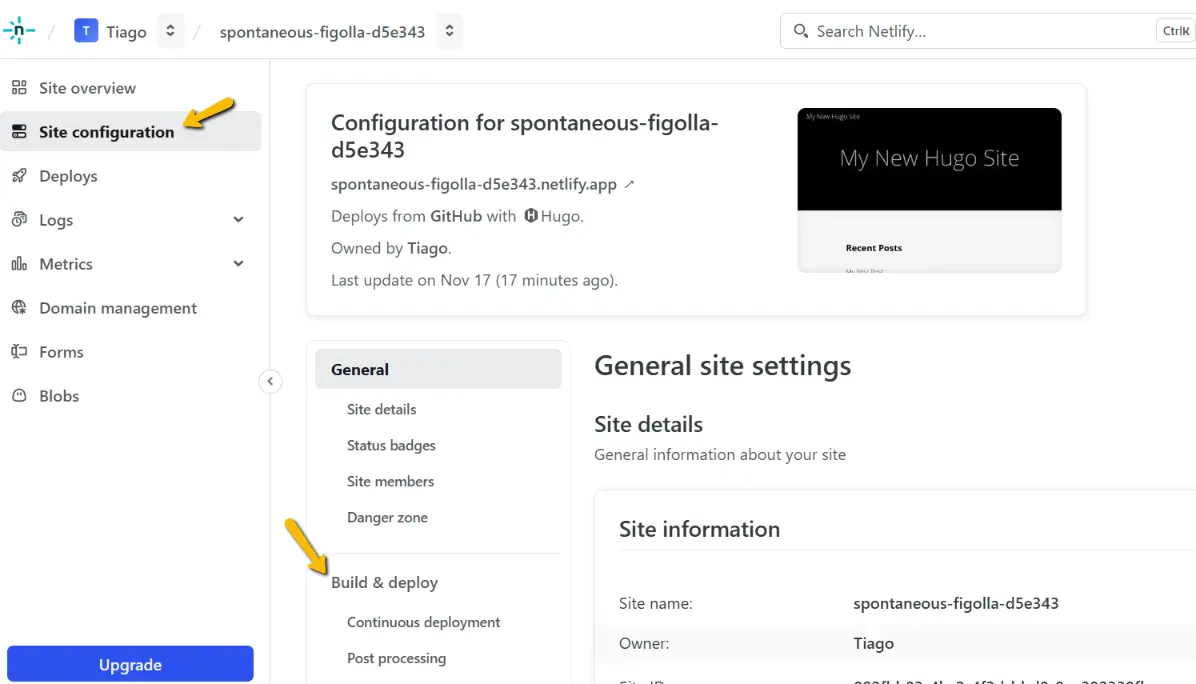The height and width of the screenshot is (684, 1196).
Task: Switch to the General settings tab
Action: pos(360,369)
